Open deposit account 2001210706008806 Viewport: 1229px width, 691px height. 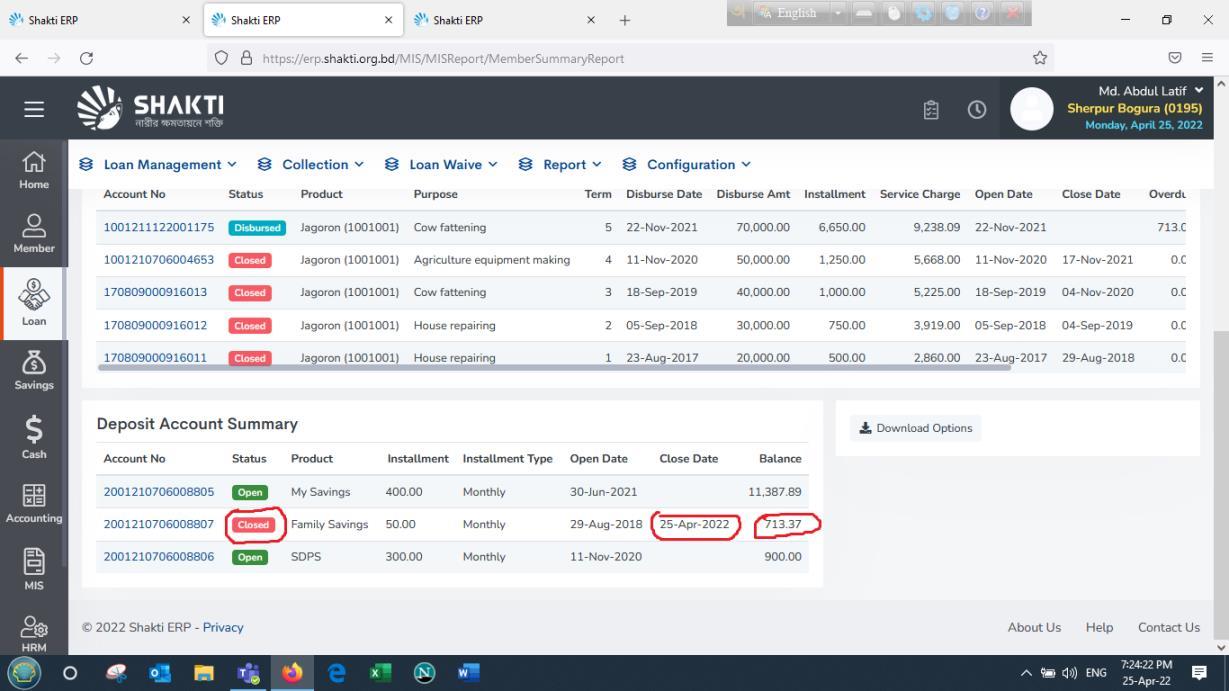tap(159, 557)
